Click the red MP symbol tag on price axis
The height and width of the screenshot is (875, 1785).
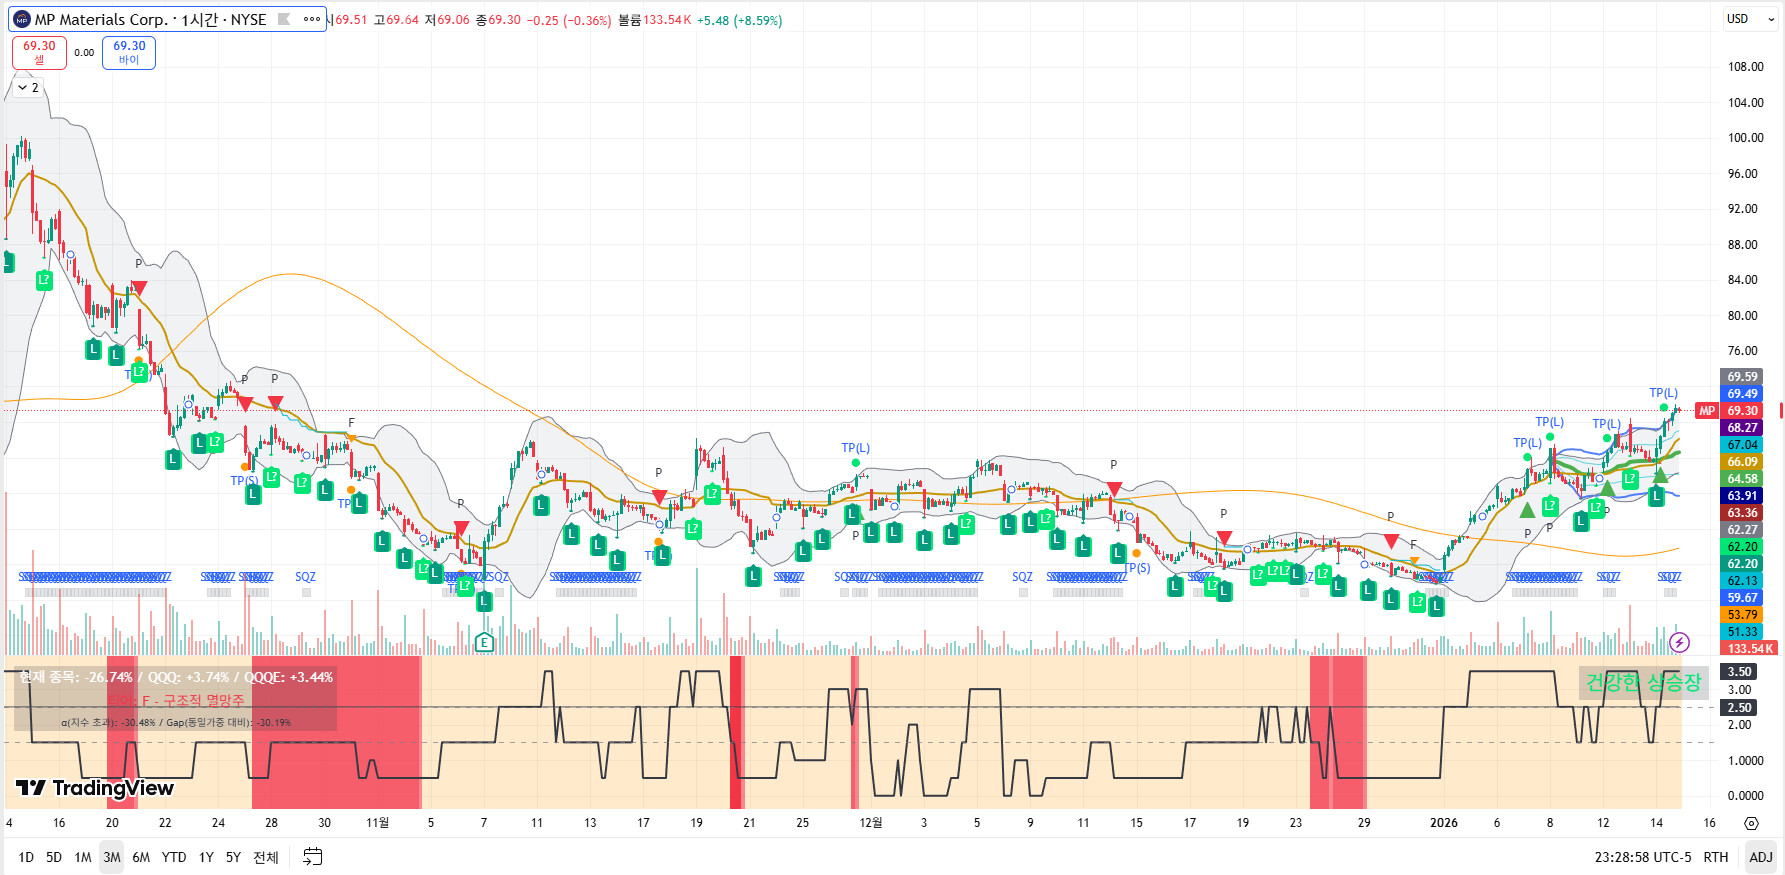1707,411
